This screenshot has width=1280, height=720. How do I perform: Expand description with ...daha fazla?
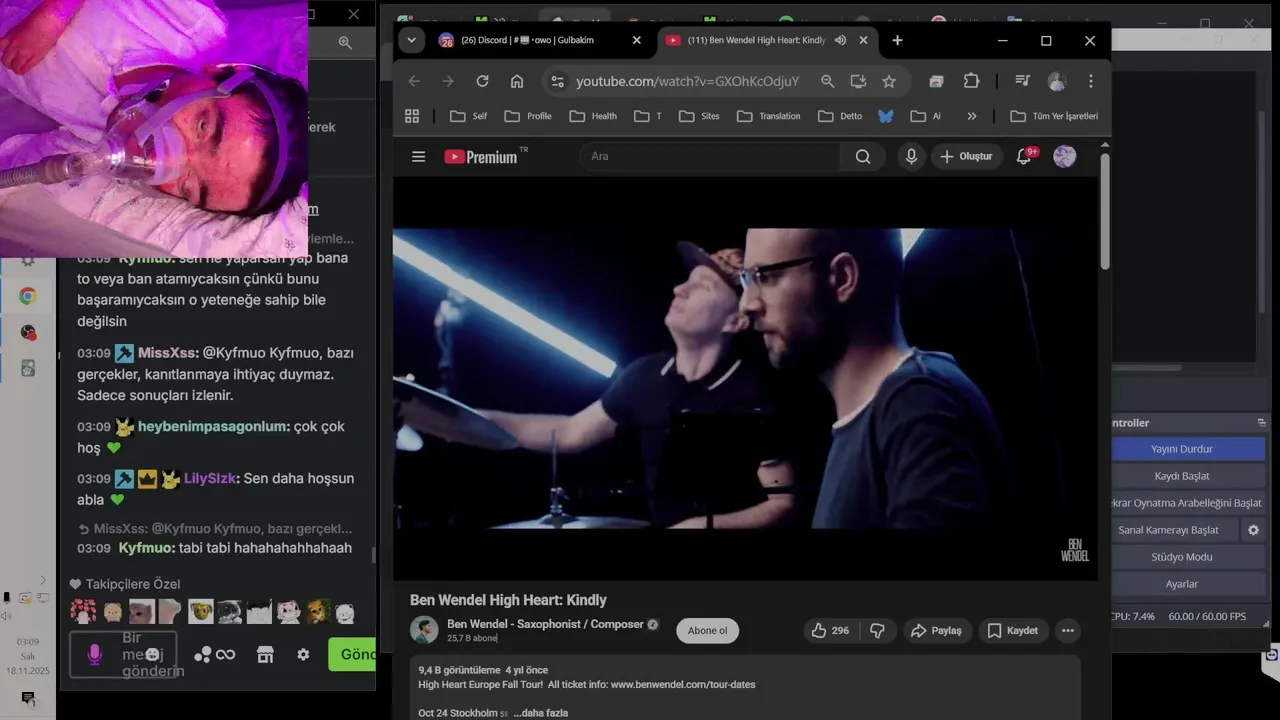(x=541, y=713)
